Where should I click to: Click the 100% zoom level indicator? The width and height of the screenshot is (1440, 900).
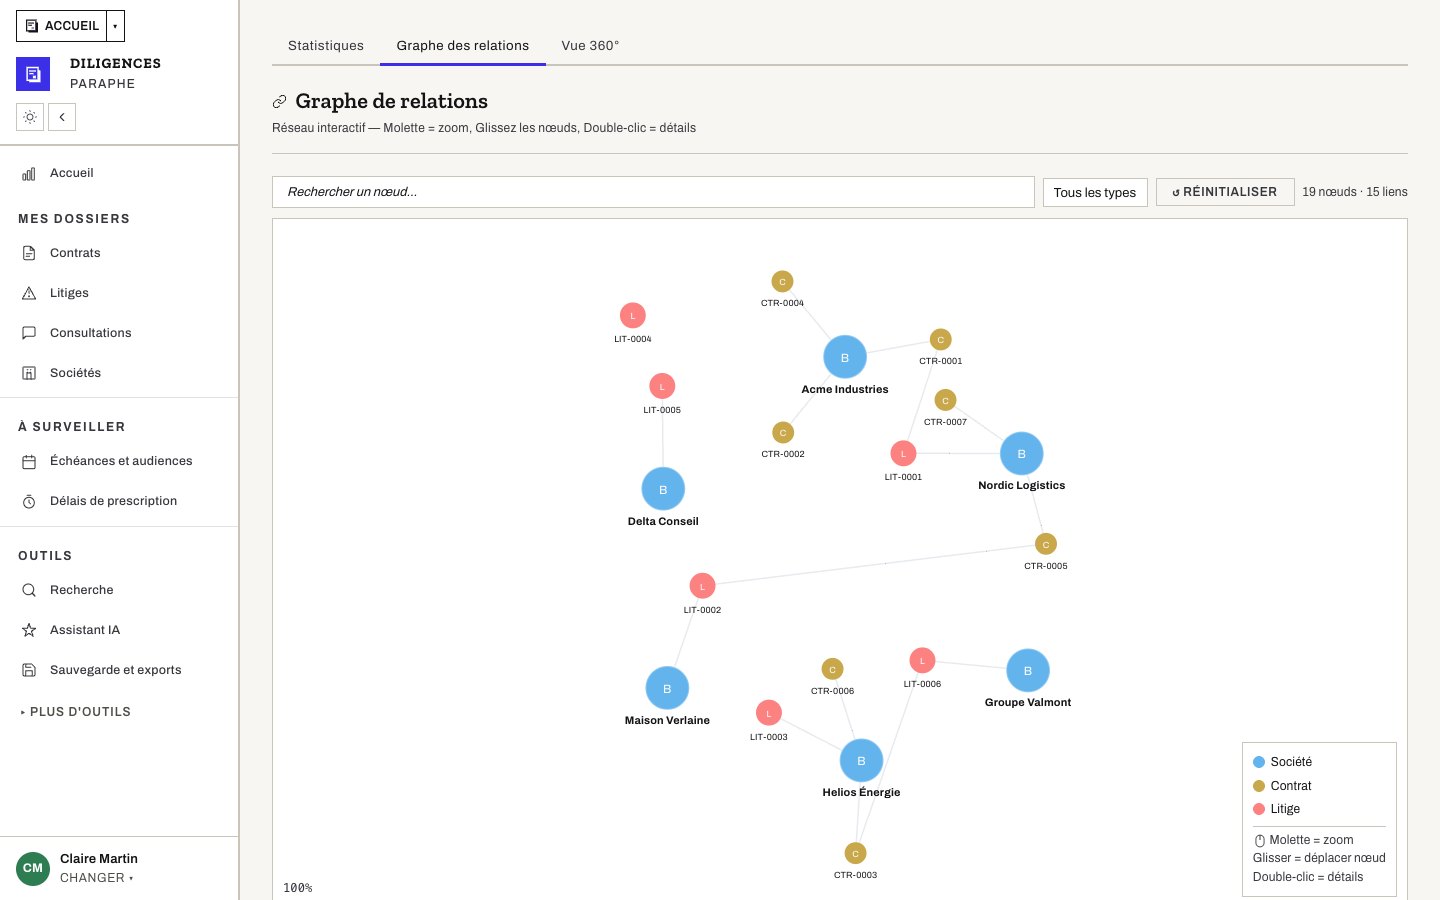pos(297,888)
